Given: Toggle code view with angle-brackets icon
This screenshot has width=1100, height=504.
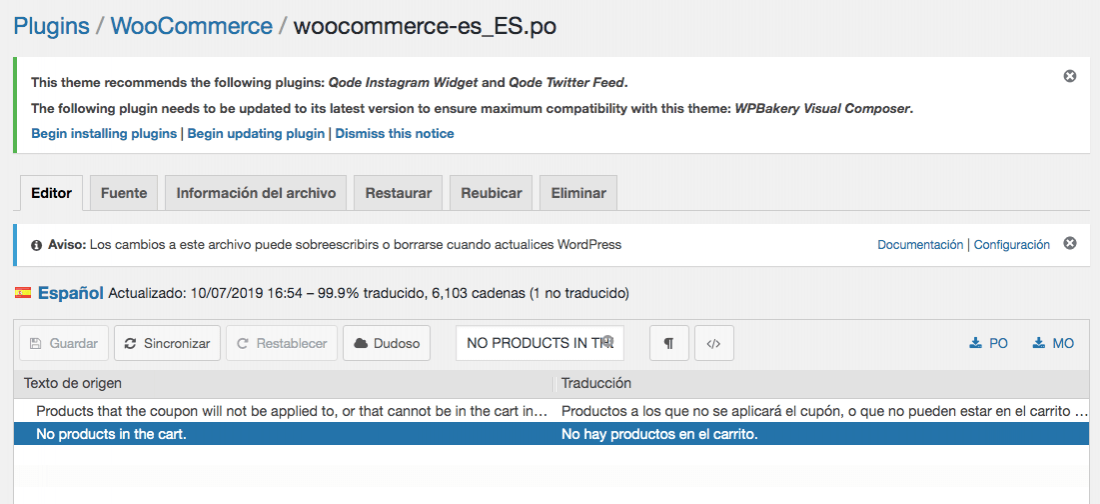Looking at the screenshot, I should point(714,343).
